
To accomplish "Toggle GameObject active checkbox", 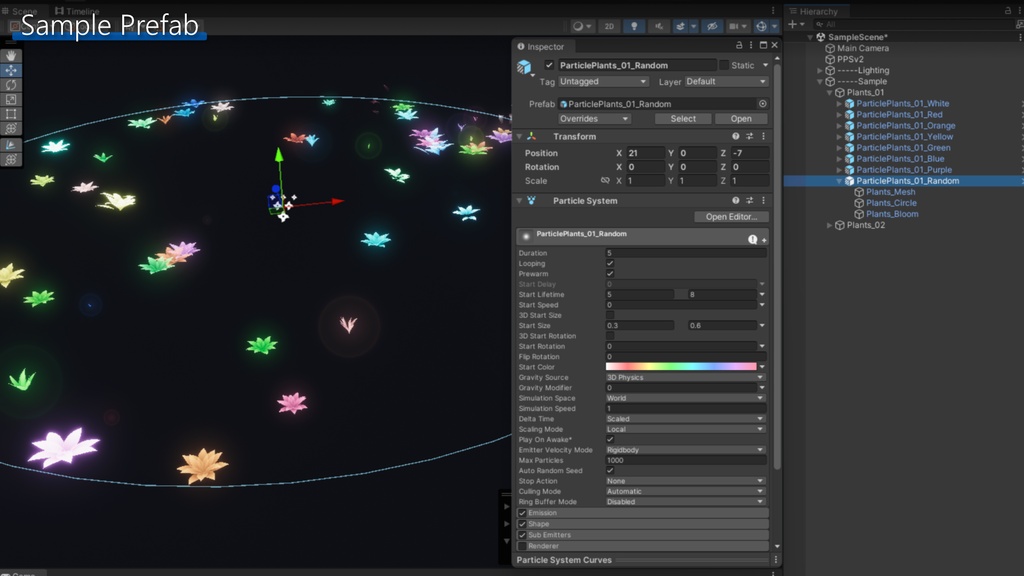I will 549,65.
